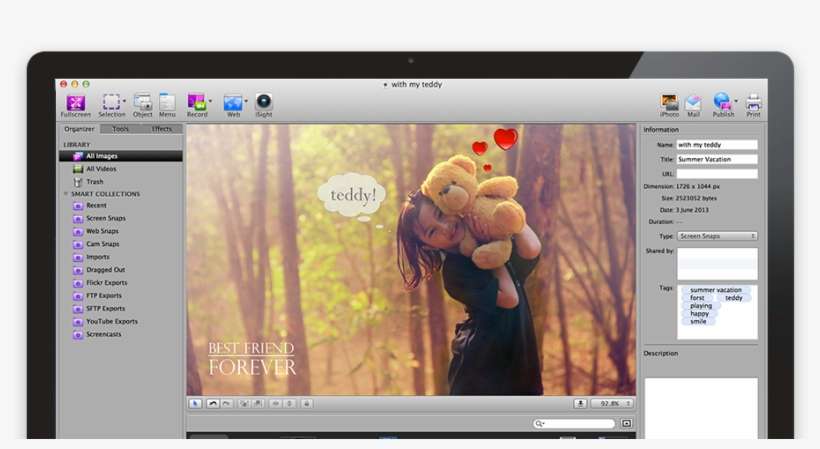Screen dimensions: 820x449
Task: Select All Images in the library
Action: pos(121,156)
